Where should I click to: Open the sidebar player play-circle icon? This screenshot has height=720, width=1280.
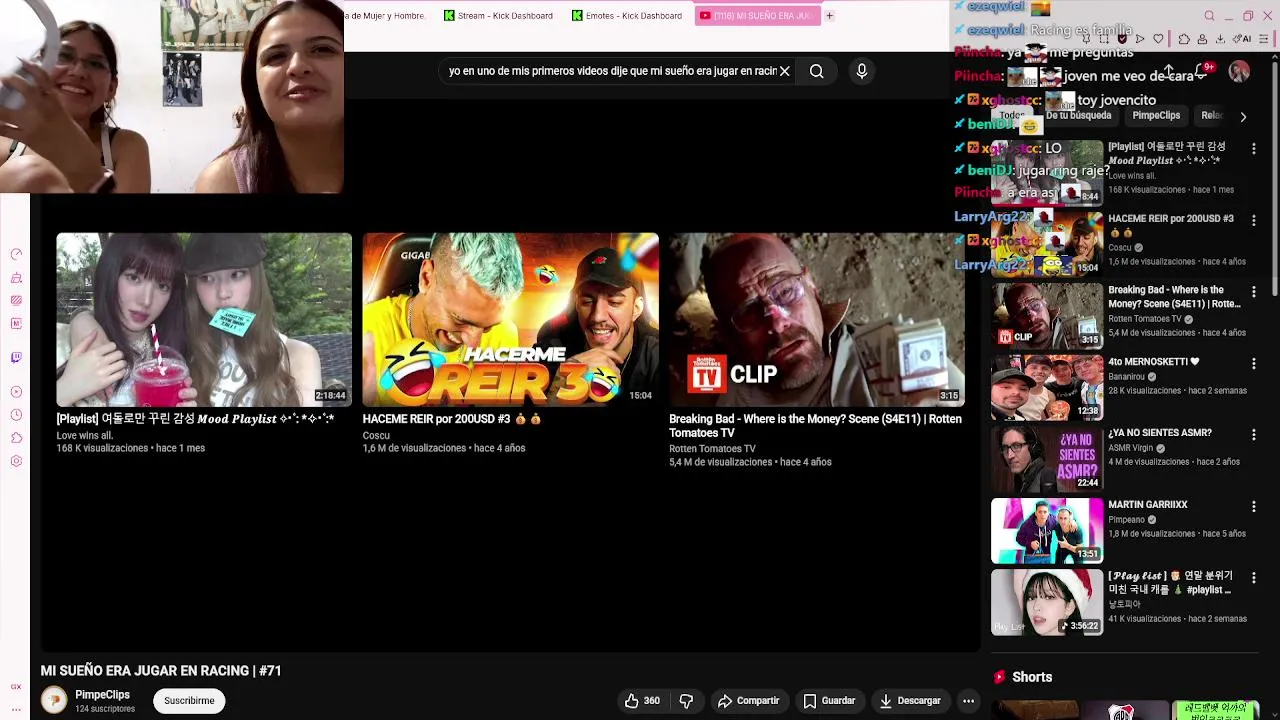pos(16,391)
